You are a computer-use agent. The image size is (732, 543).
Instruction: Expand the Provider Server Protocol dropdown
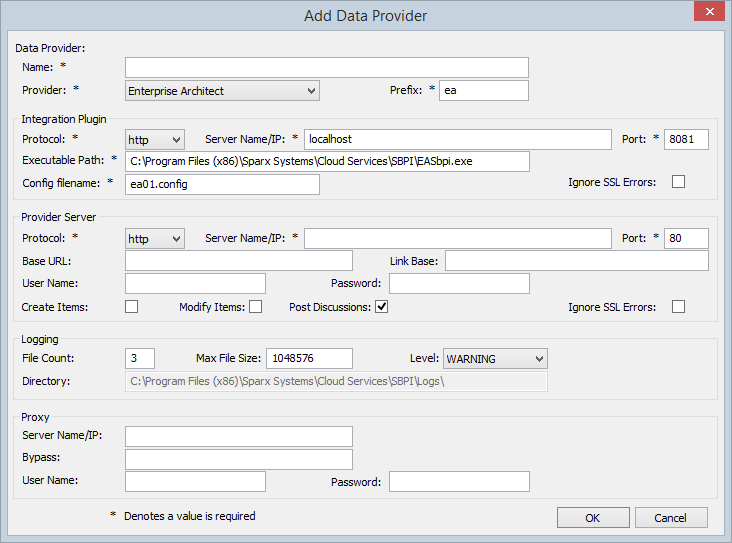[155, 239]
